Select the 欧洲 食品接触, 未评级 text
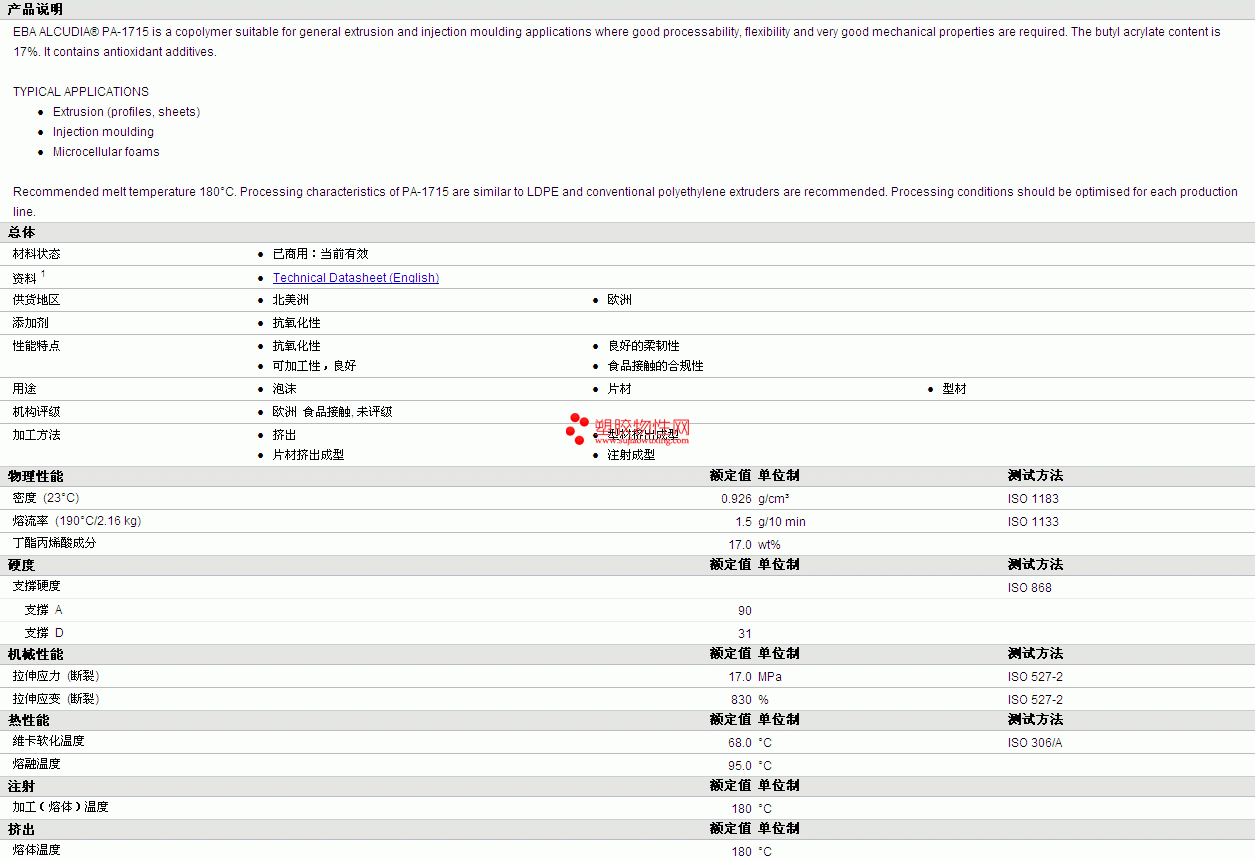This screenshot has width=1255, height=859. pos(332,412)
